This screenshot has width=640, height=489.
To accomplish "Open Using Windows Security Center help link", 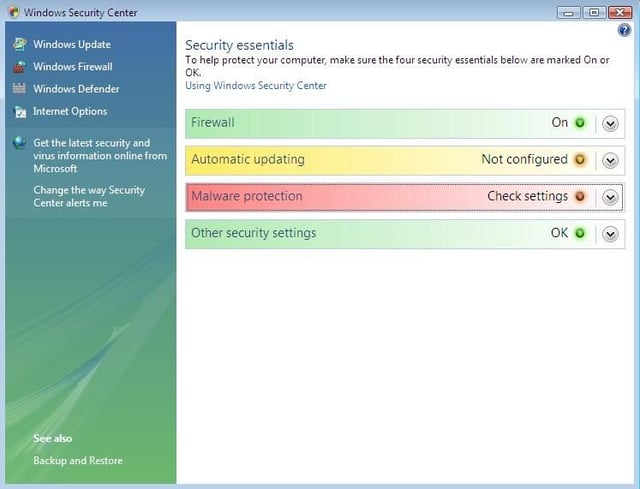I will [x=256, y=85].
